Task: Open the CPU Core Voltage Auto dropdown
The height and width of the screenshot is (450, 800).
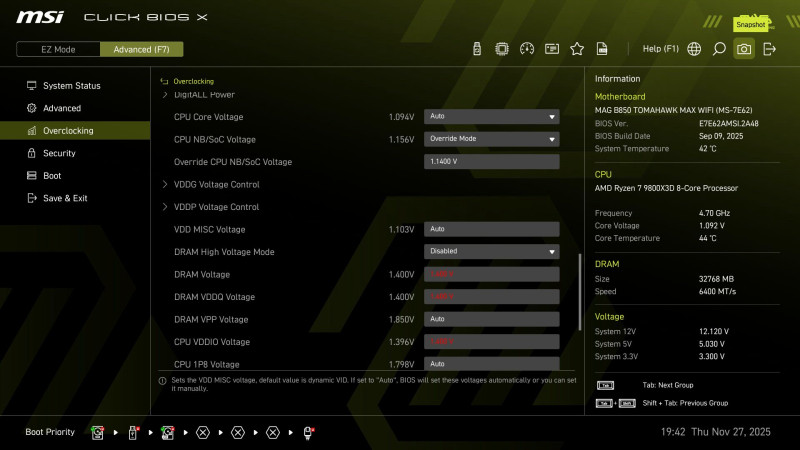Action: click(x=491, y=116)
